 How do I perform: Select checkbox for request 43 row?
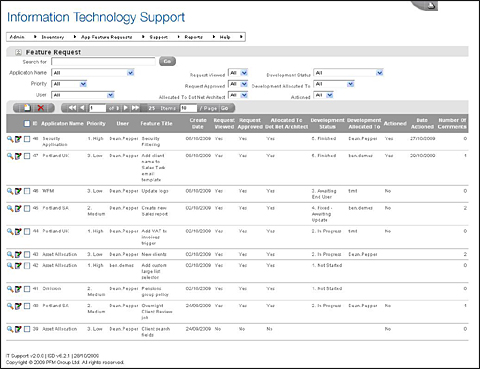pos(27,255)
